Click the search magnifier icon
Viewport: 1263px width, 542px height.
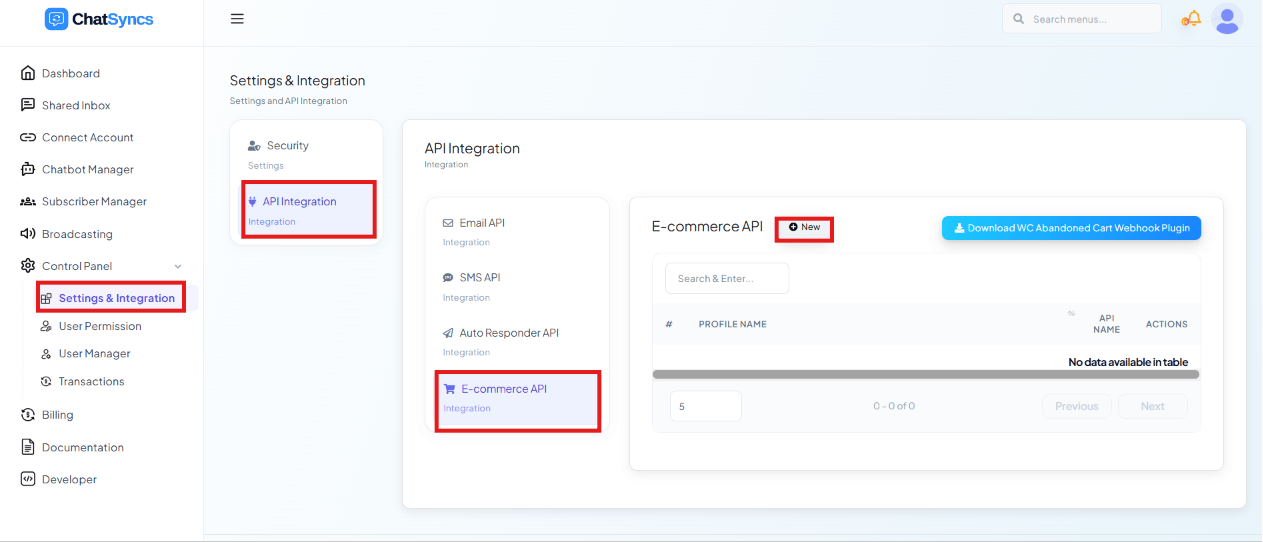point(1019,19)
